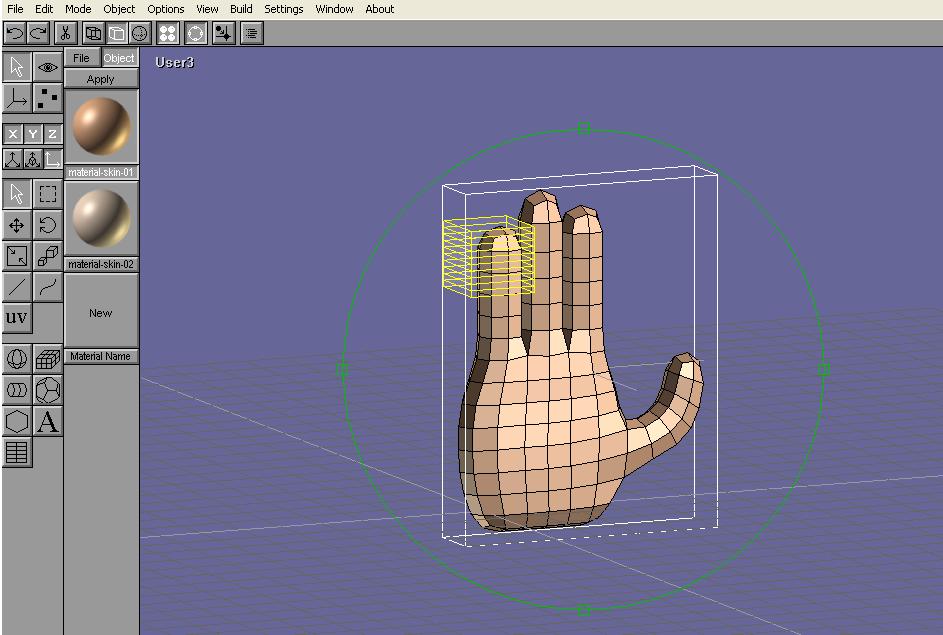The image size is (943, 635).
Task: Add an N-gon hexagon shape
Action: tap(17, 422)
